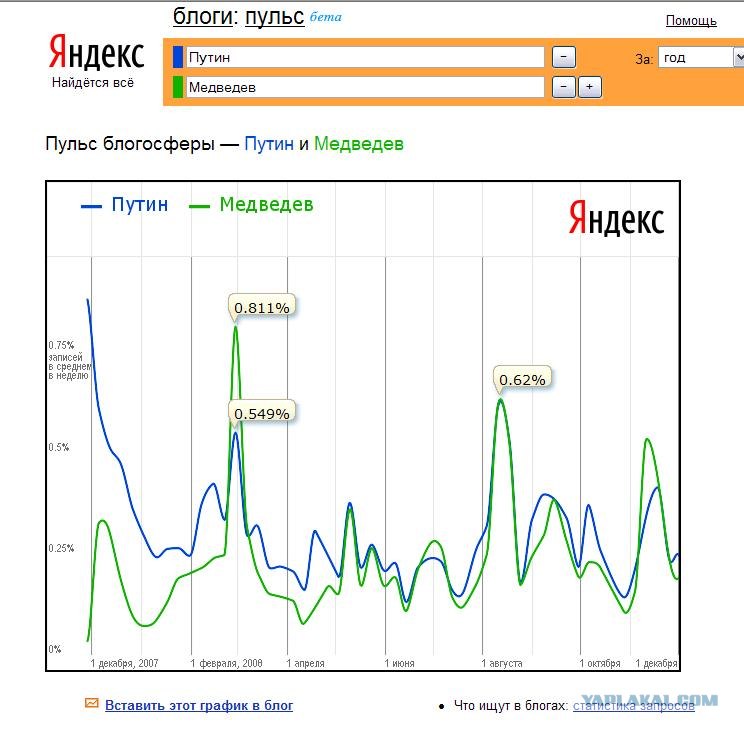This screenshot has width=744, height=730.
Task: Open the period dropdown showing год
Action: click(x=701, y=58)
